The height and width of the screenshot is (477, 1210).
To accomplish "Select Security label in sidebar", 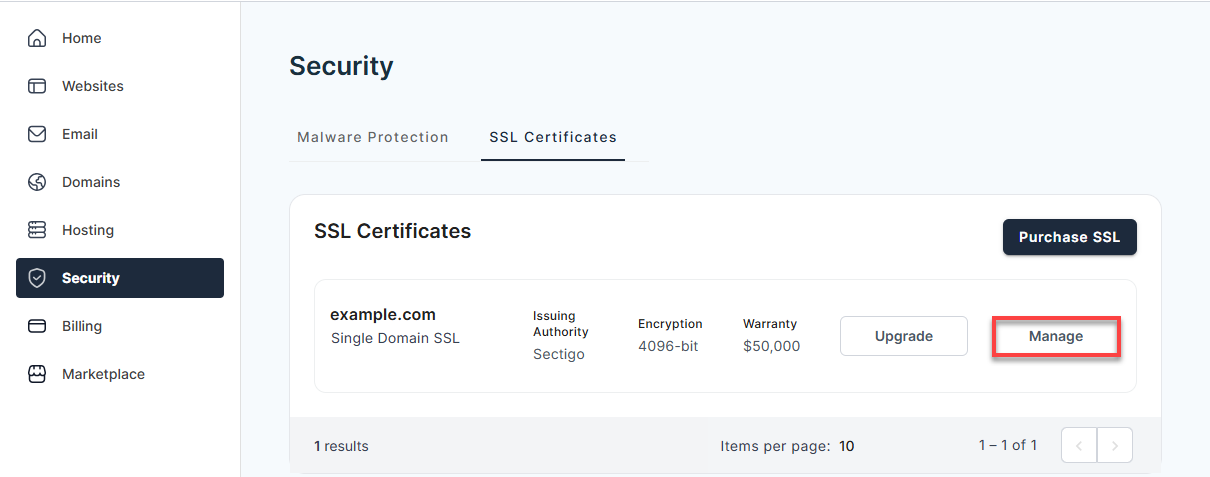I will [91, 278].
